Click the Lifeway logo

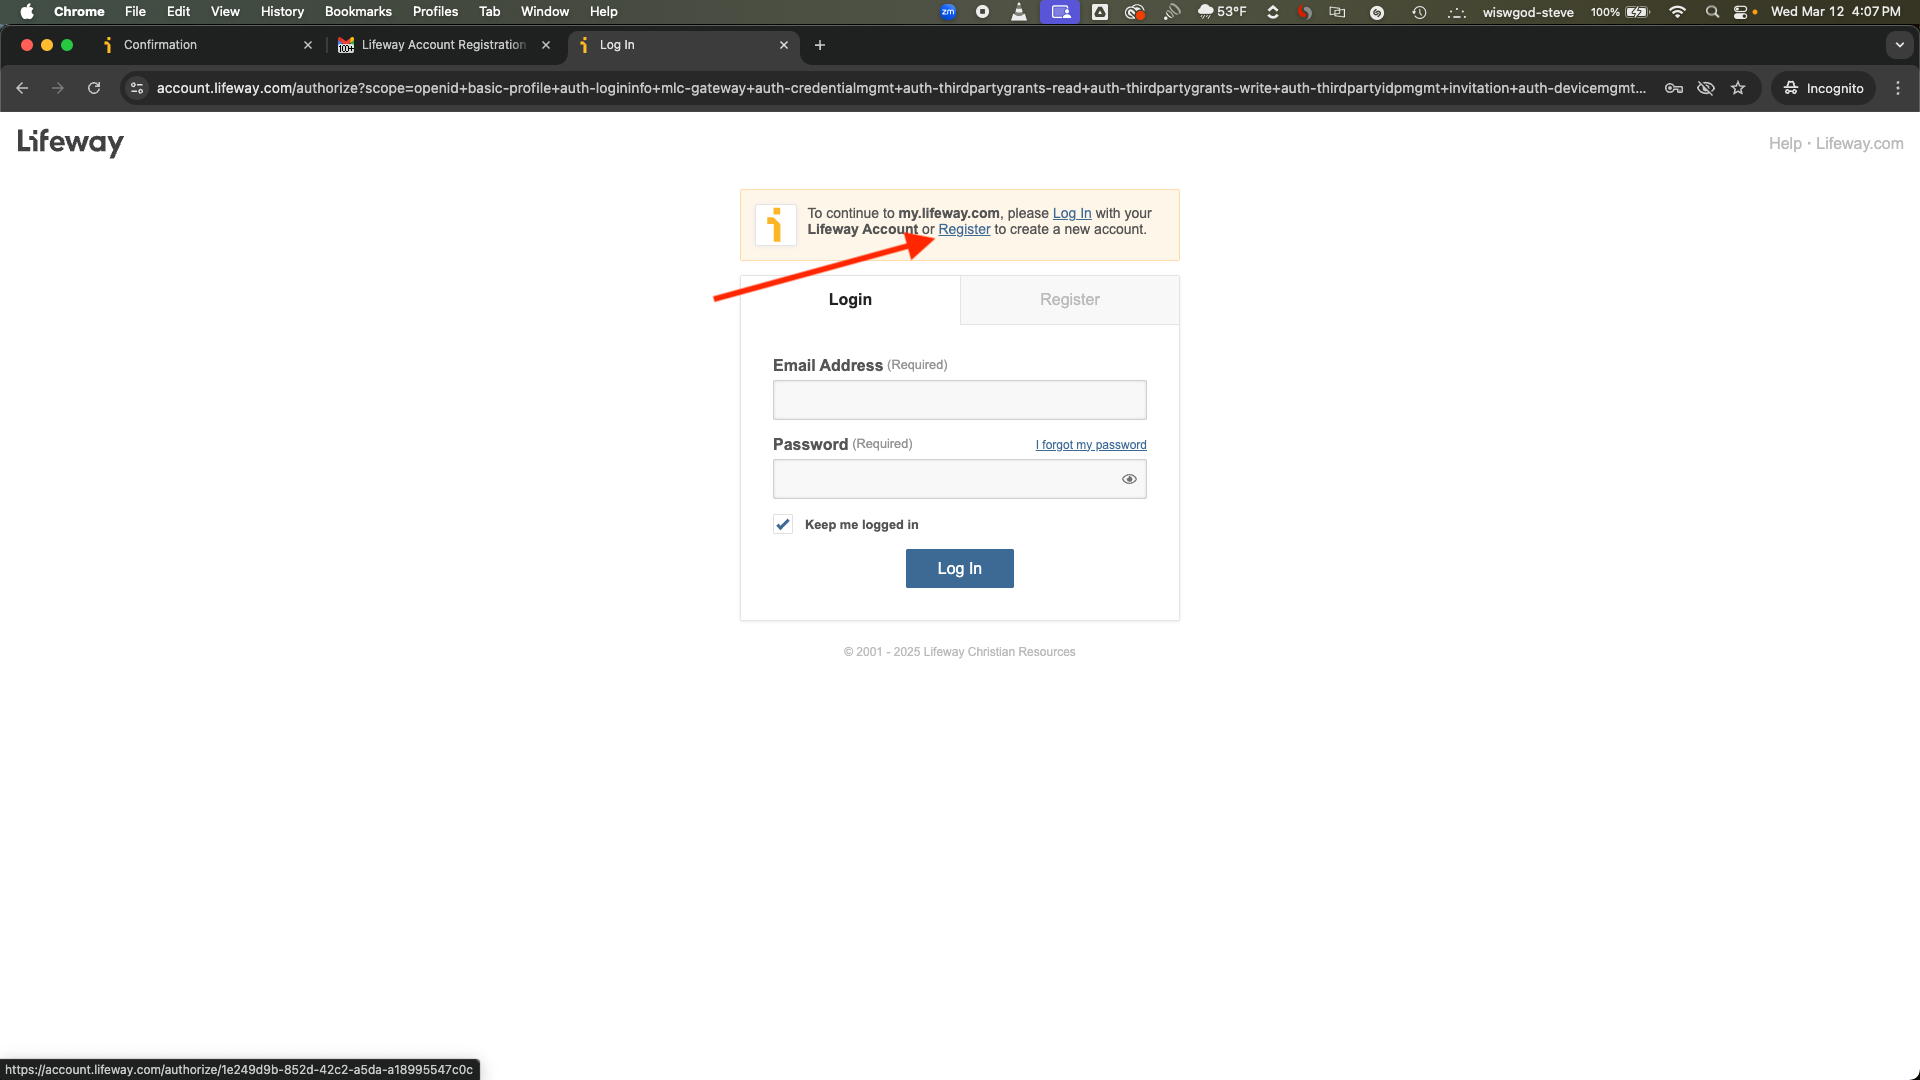tap(69, 143)
